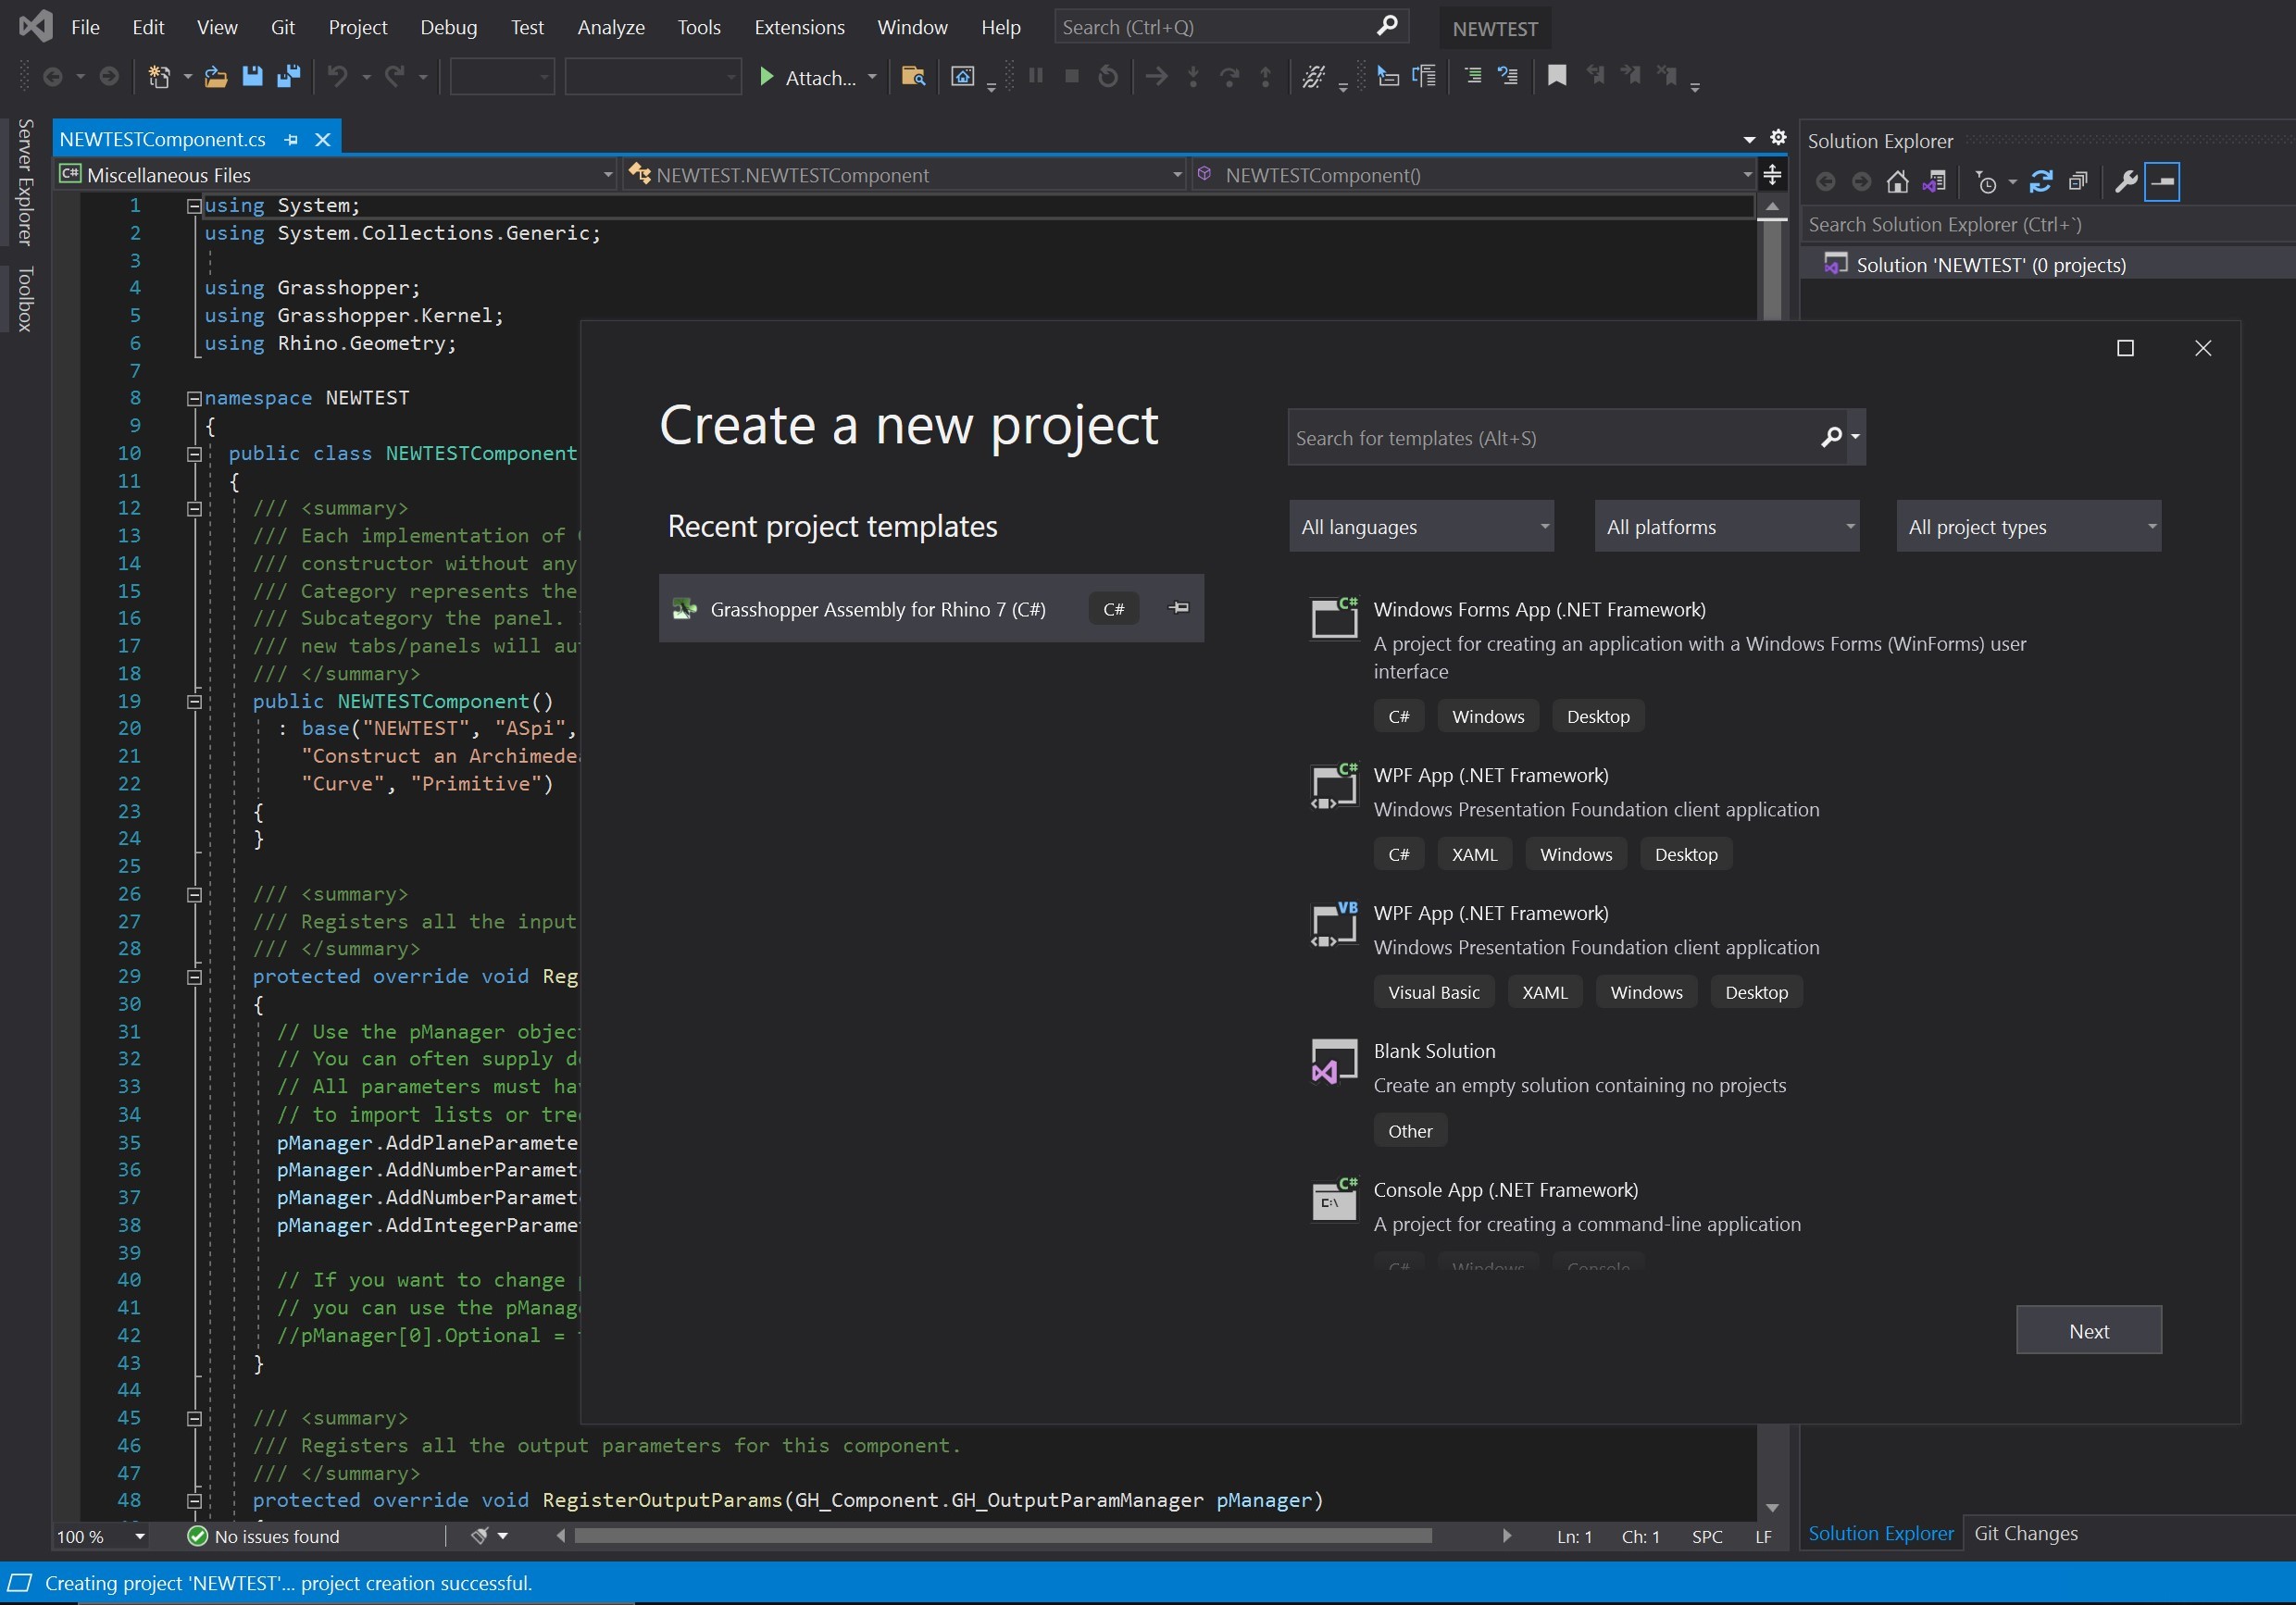Screen dimensions: 2296x1605
Task: Click the Next button
Action: [x=2088, y=1331]
